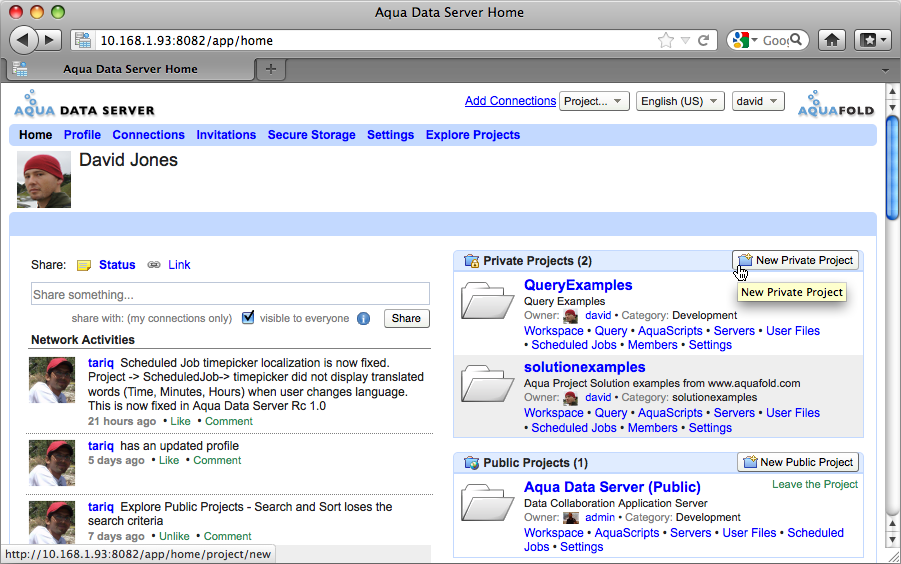Click tariq's avatar on the updated profile post

point(52,463)
